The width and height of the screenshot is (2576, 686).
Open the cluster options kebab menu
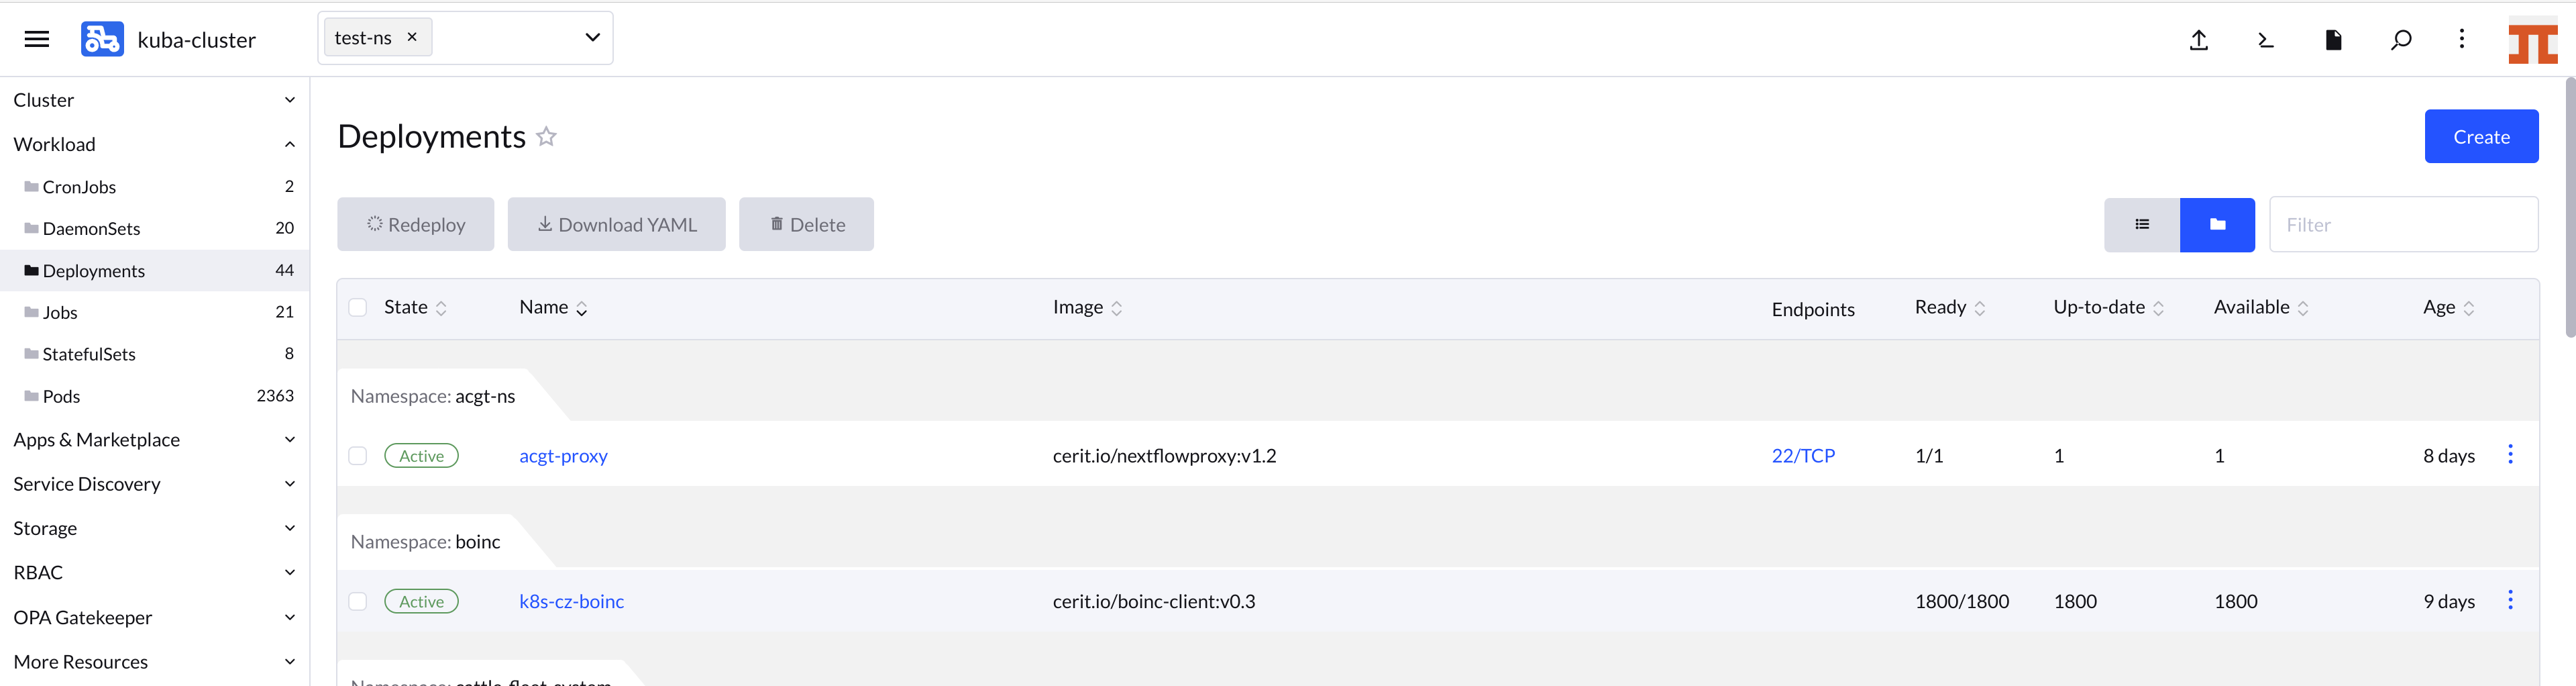point(2462,39)
